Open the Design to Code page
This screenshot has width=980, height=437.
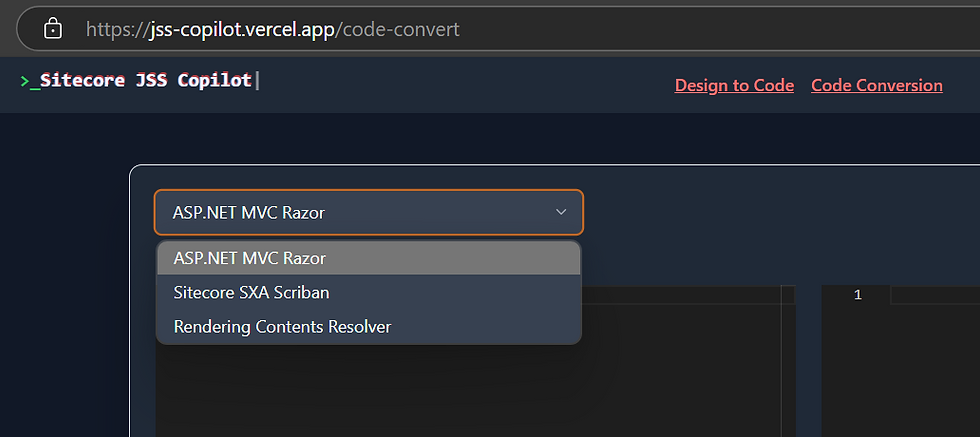734,85
